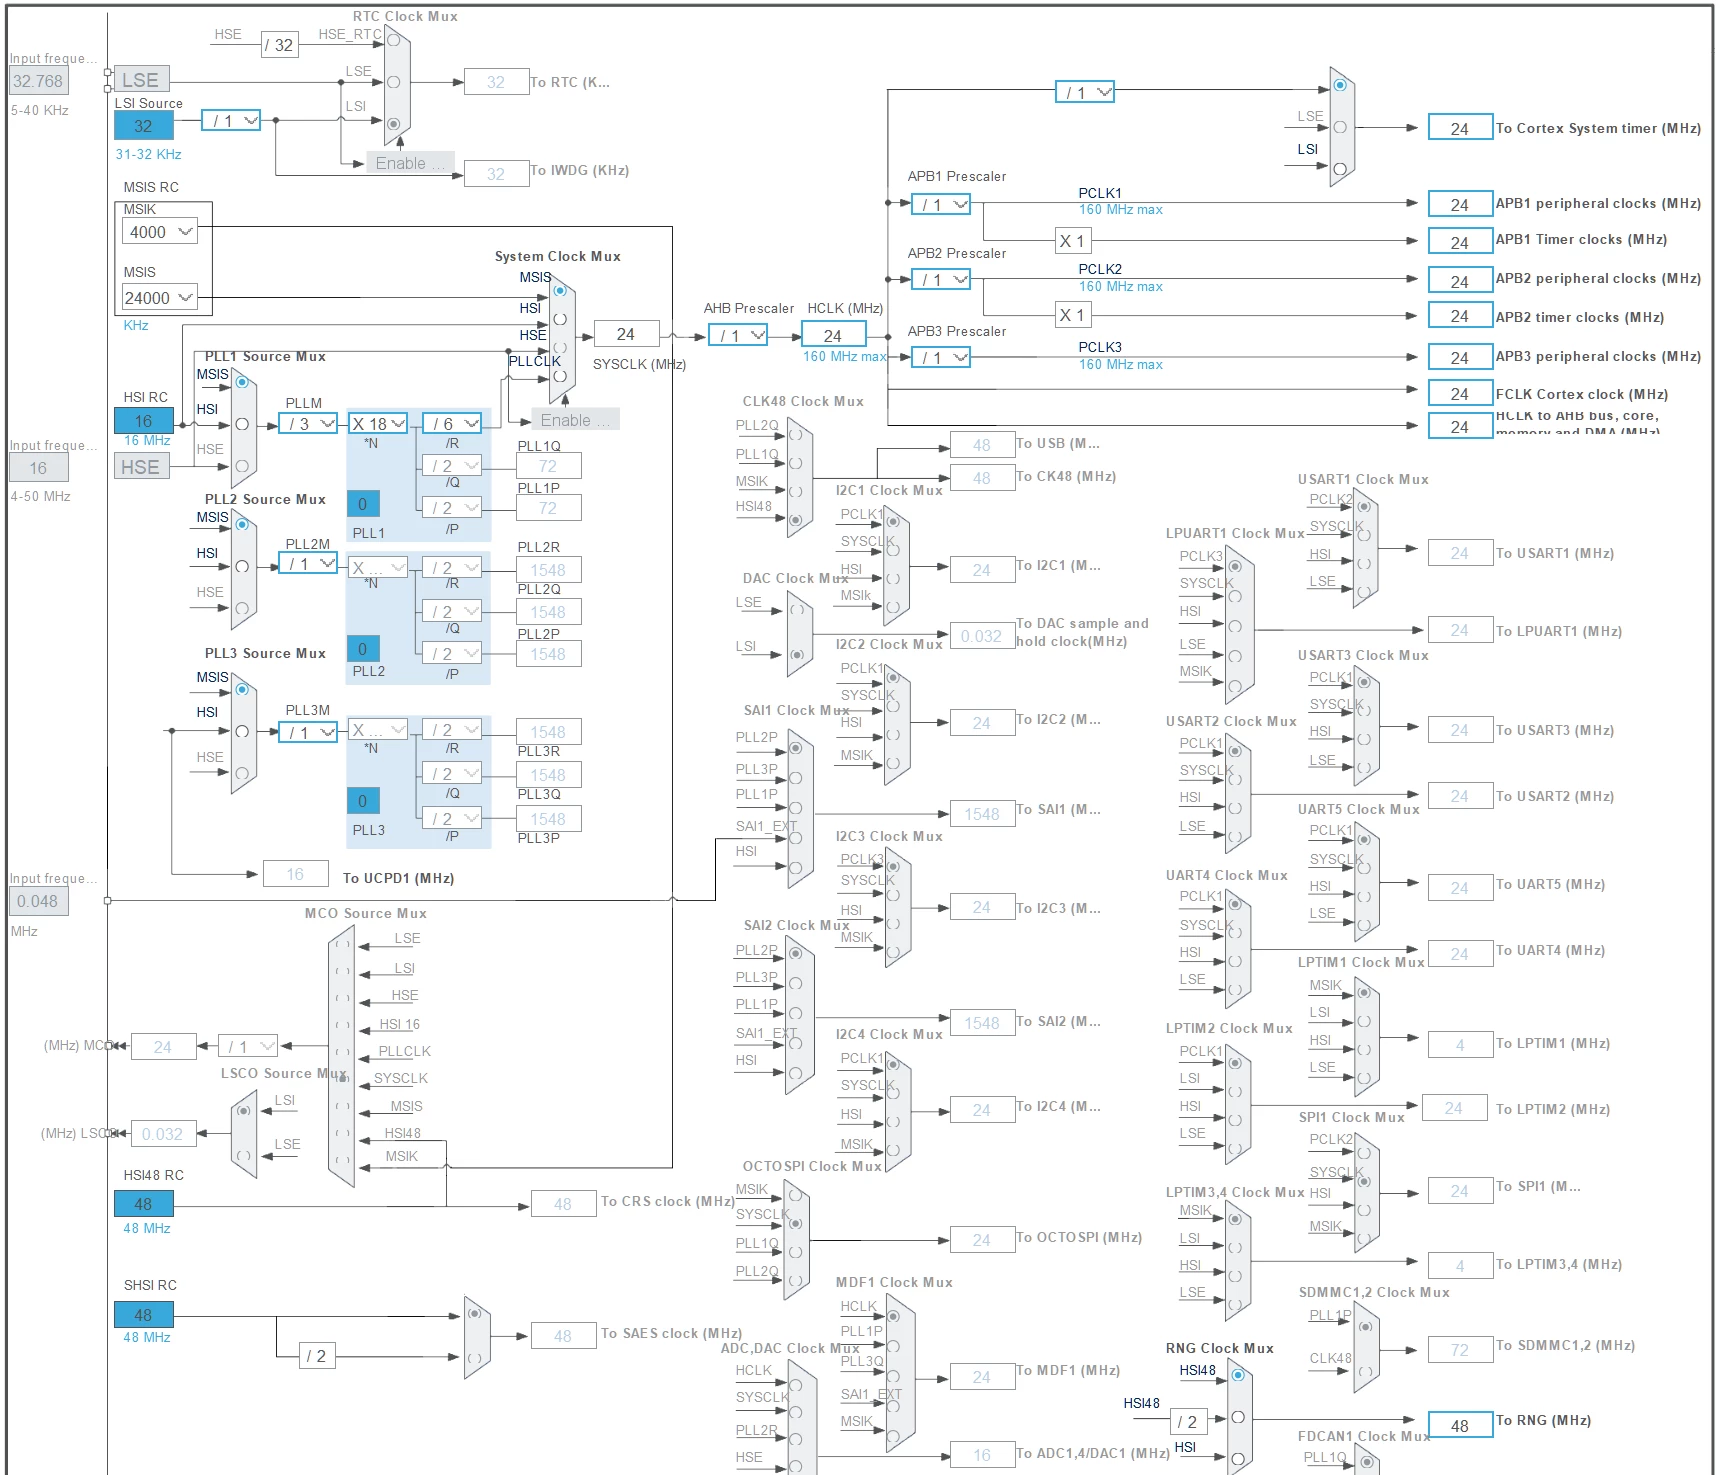This screenshot has height=1475, width=1721.
Task: Click the HSE / 32 divider box
Action: coord(280,45)
